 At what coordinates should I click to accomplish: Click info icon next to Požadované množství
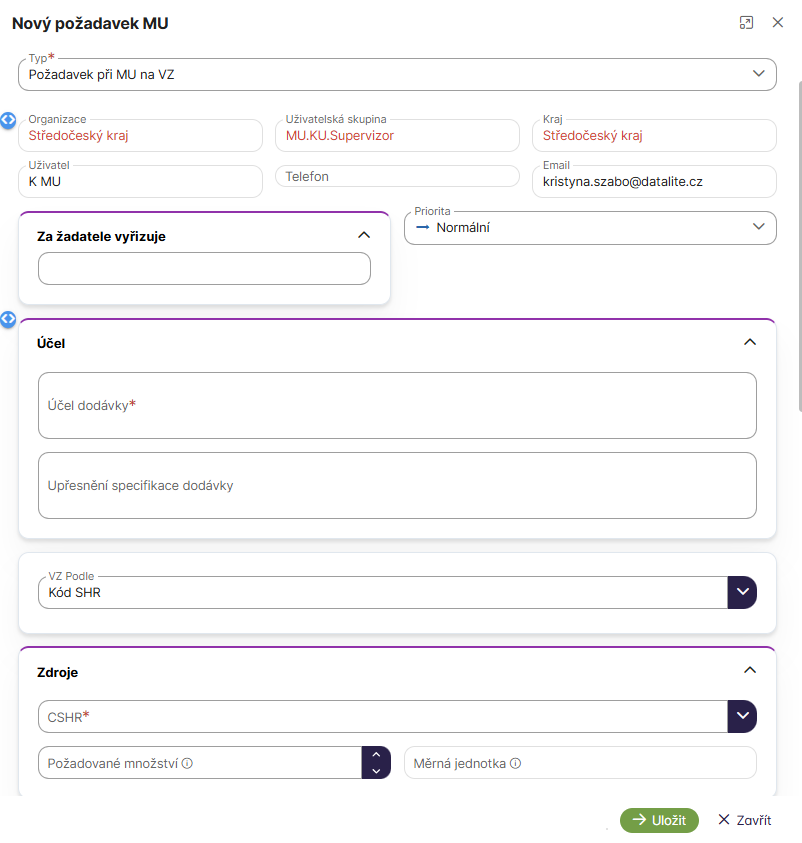[188, 763]
